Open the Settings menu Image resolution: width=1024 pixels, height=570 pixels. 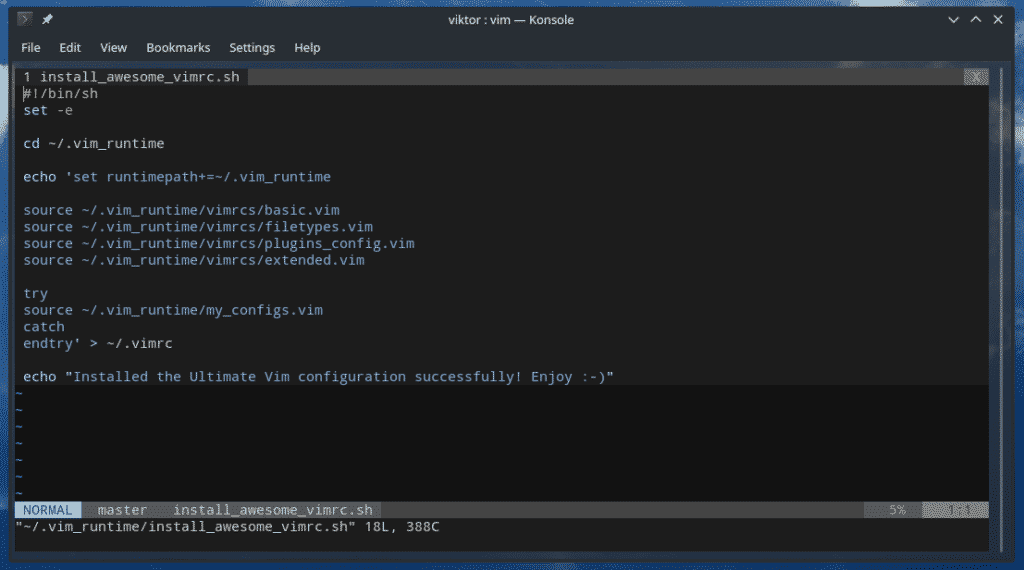(x=252, y=48)
